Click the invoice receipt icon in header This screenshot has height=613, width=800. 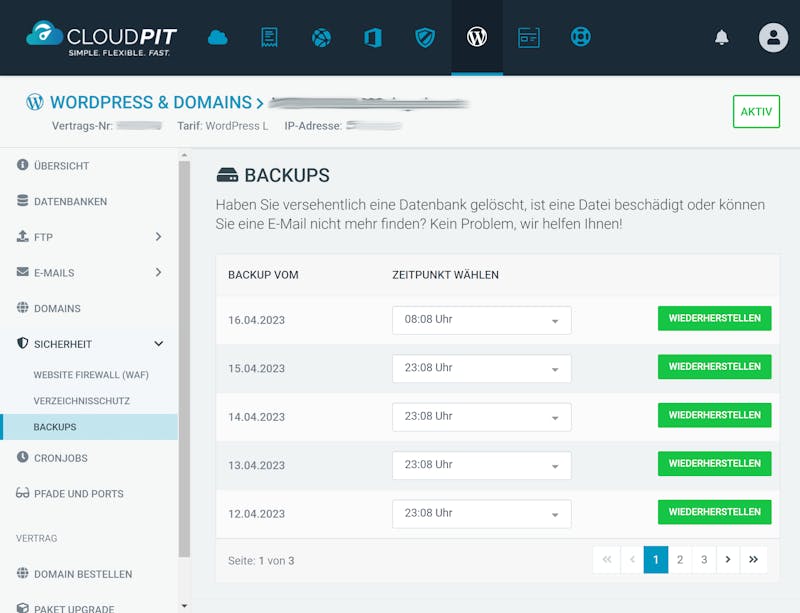(269, 37)
